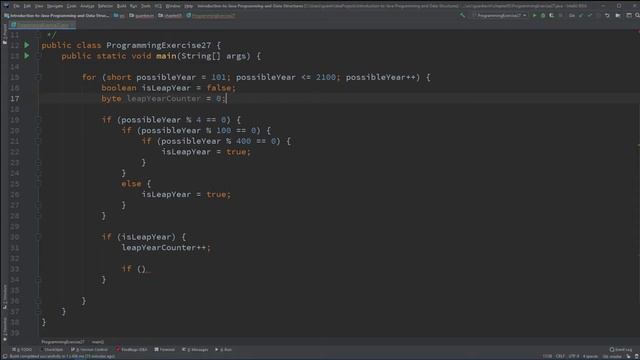The image size is (640, 360).
Task: Click inside the empty 'if ()' parentheses
Action: [x=142, y=269]
